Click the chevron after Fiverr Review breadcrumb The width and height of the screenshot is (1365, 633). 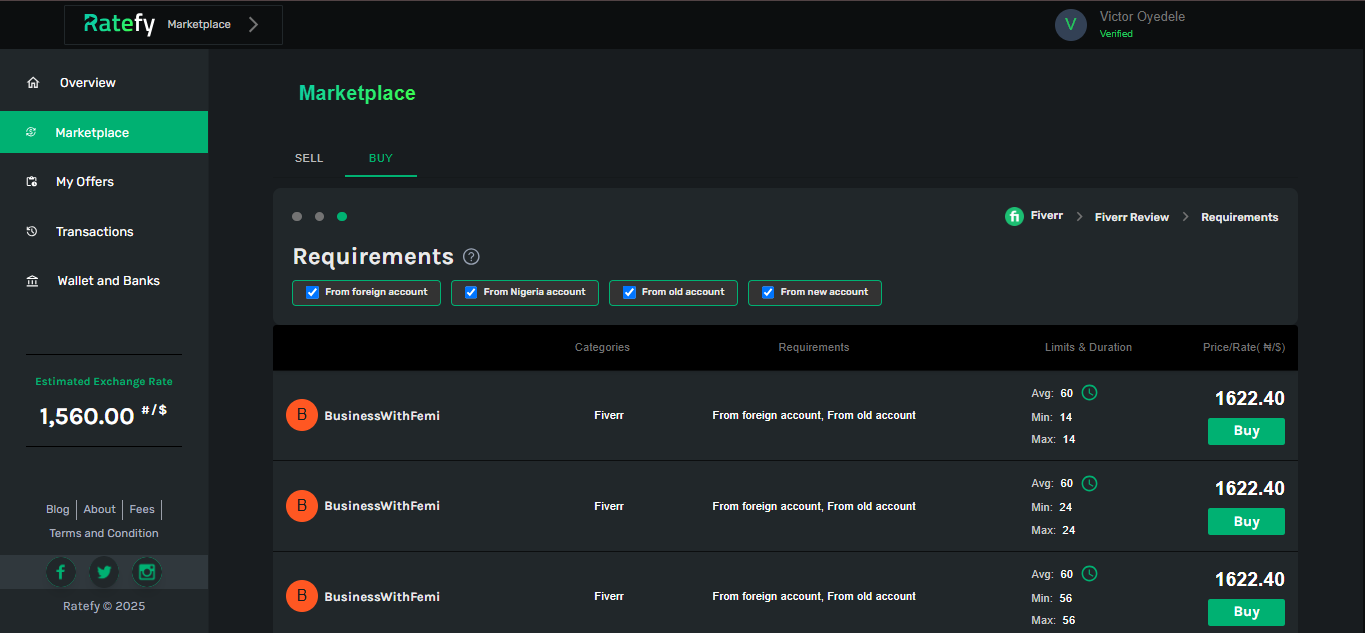click(1186, 217)
